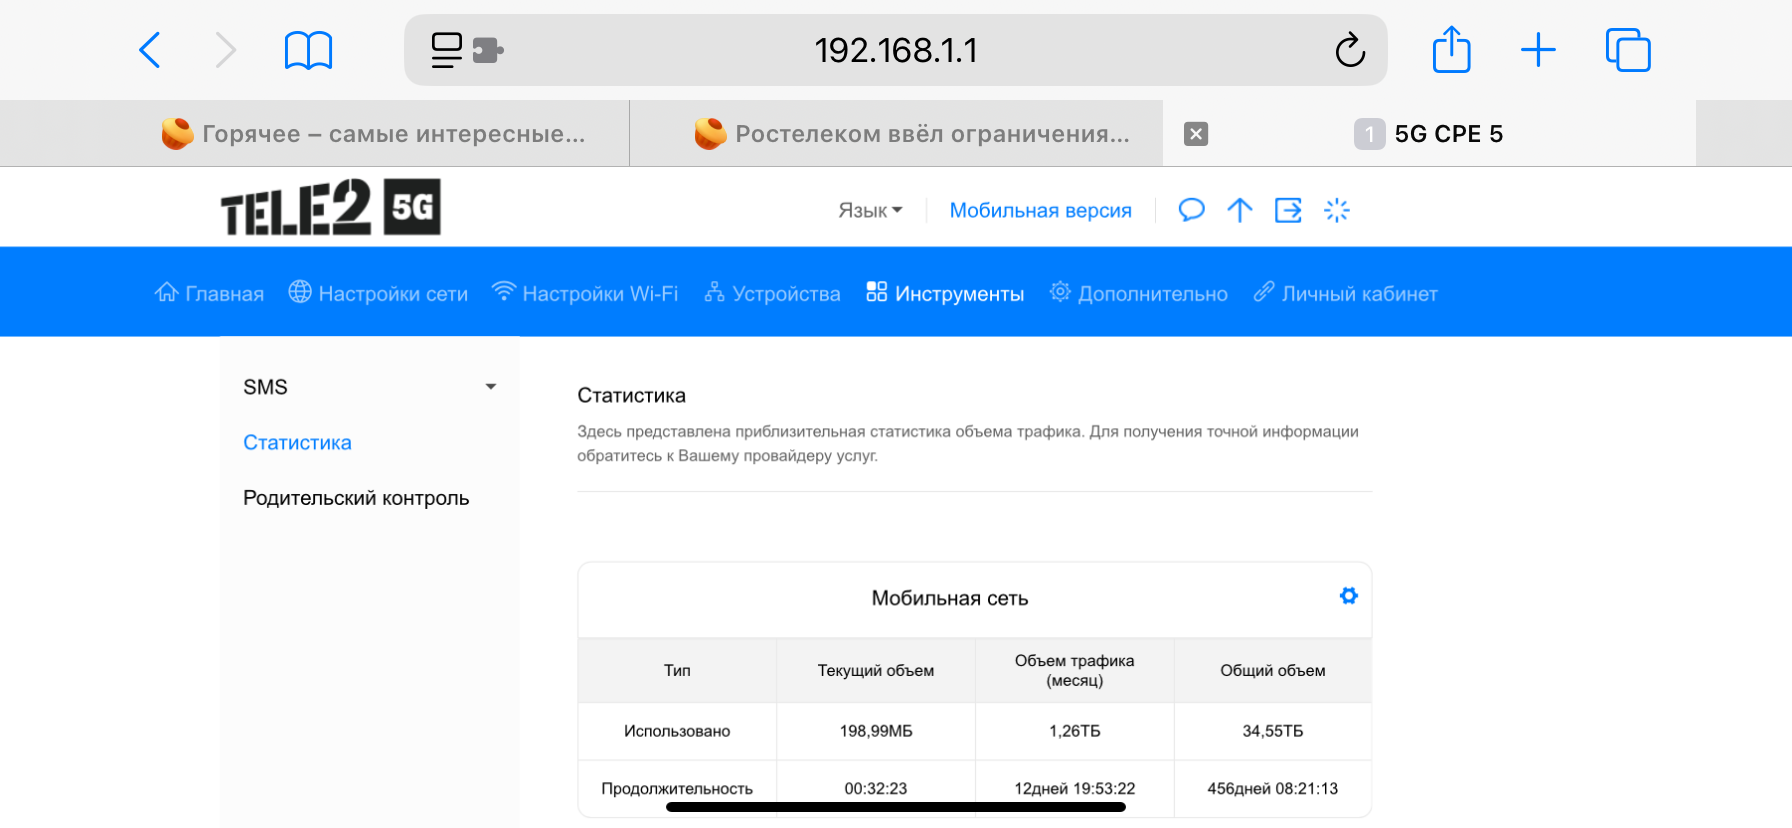Click the 456дней 08:21:13 cell
Image resolution: width=1792 pixels, height=828 pixels.
1273,788
